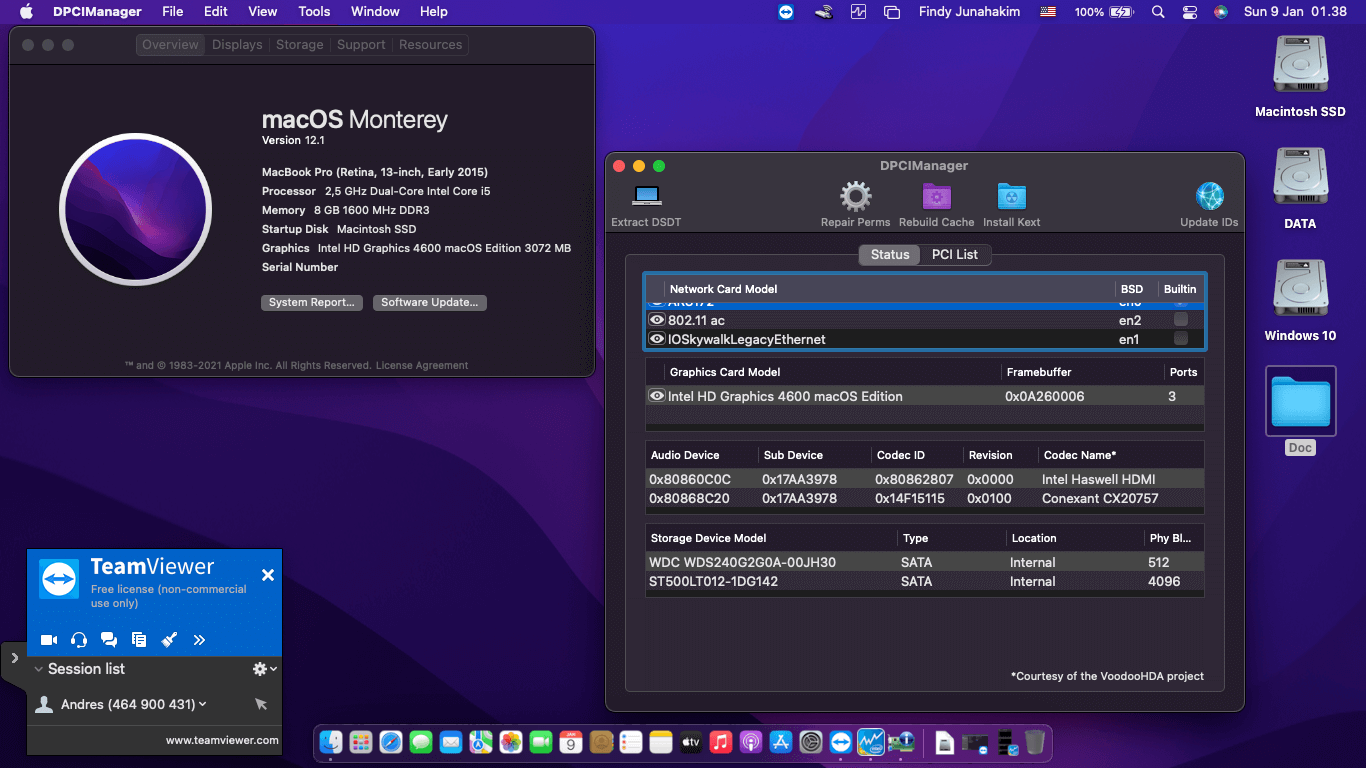The height and width of the screenshot is (768, 1366).
Task: Select the ST500LT012-1DG142 storage row
Action: (925, 581)
